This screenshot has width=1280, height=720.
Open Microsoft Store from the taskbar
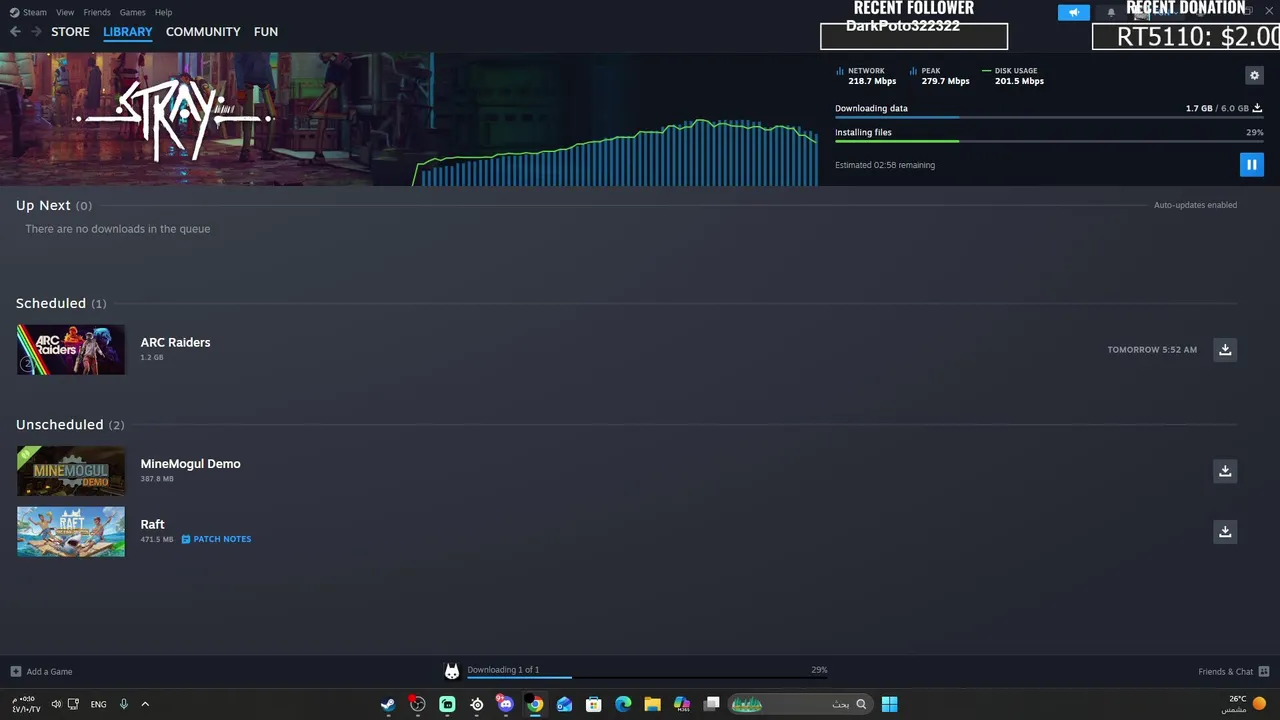(x=594, y=704)
